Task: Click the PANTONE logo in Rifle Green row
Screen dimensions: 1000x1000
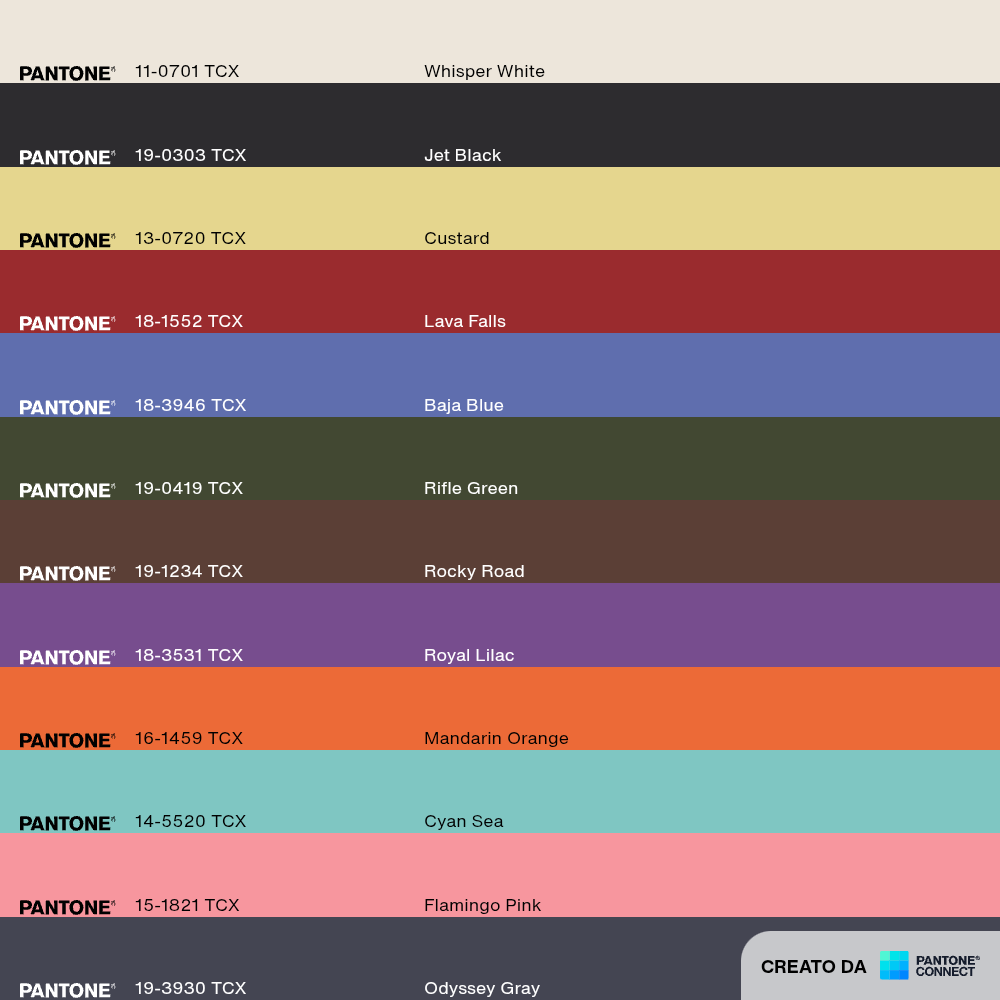Action: (x=67, y=490)
